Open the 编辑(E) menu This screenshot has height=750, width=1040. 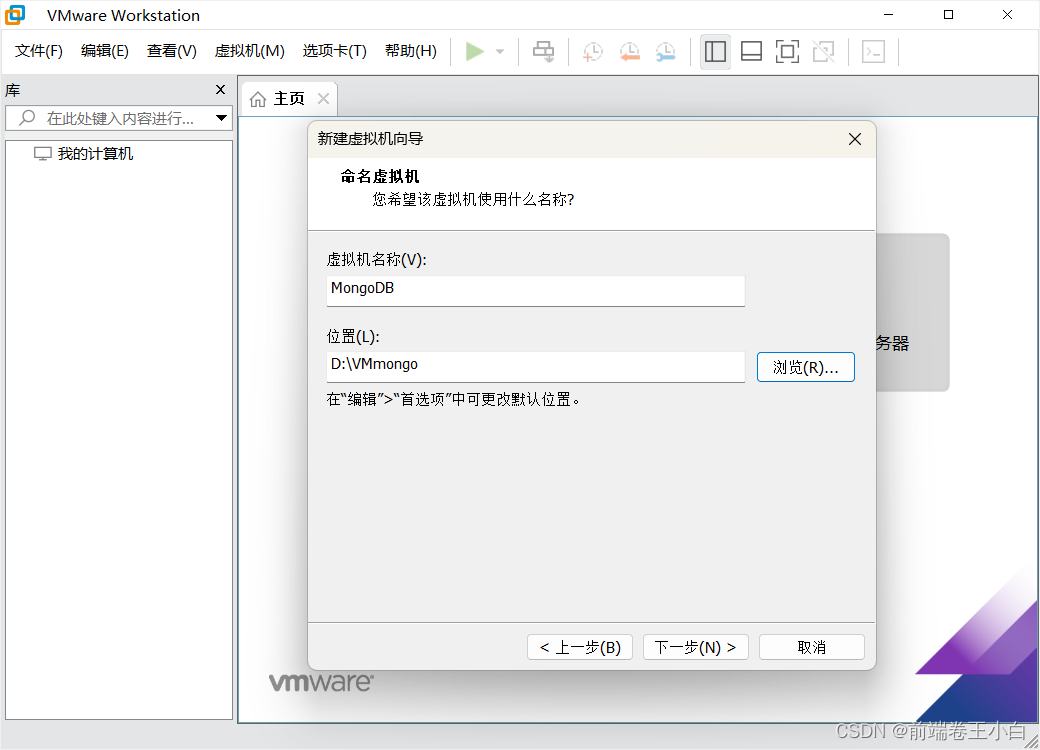(105, 51)
